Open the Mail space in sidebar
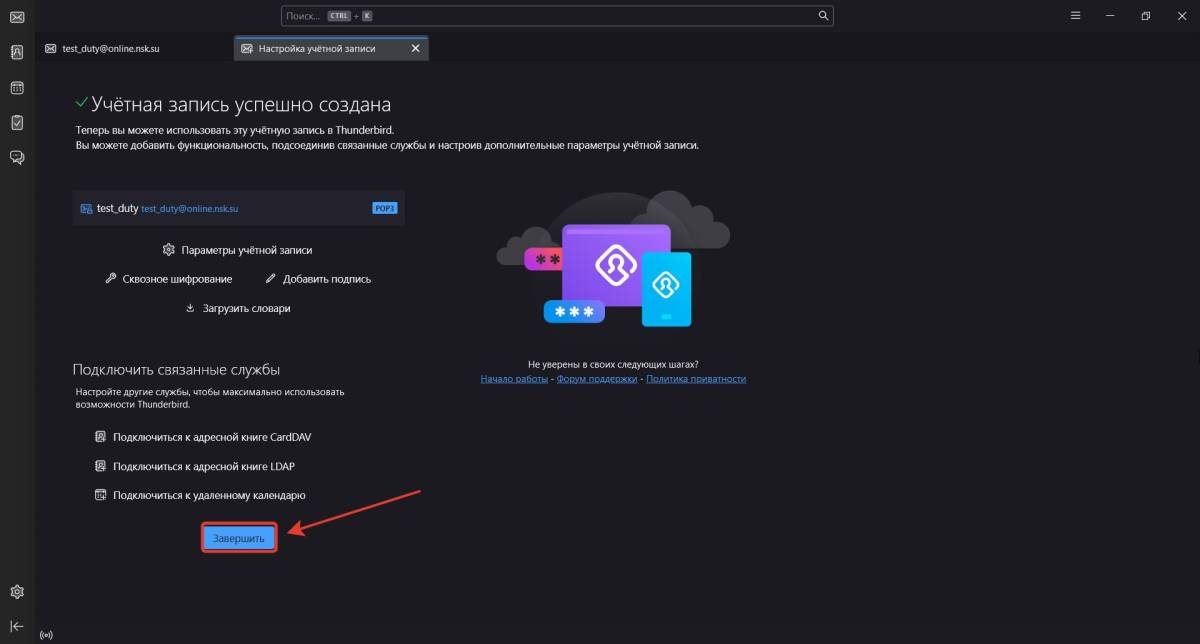The image size is (1200, 644). coord(17,17)
